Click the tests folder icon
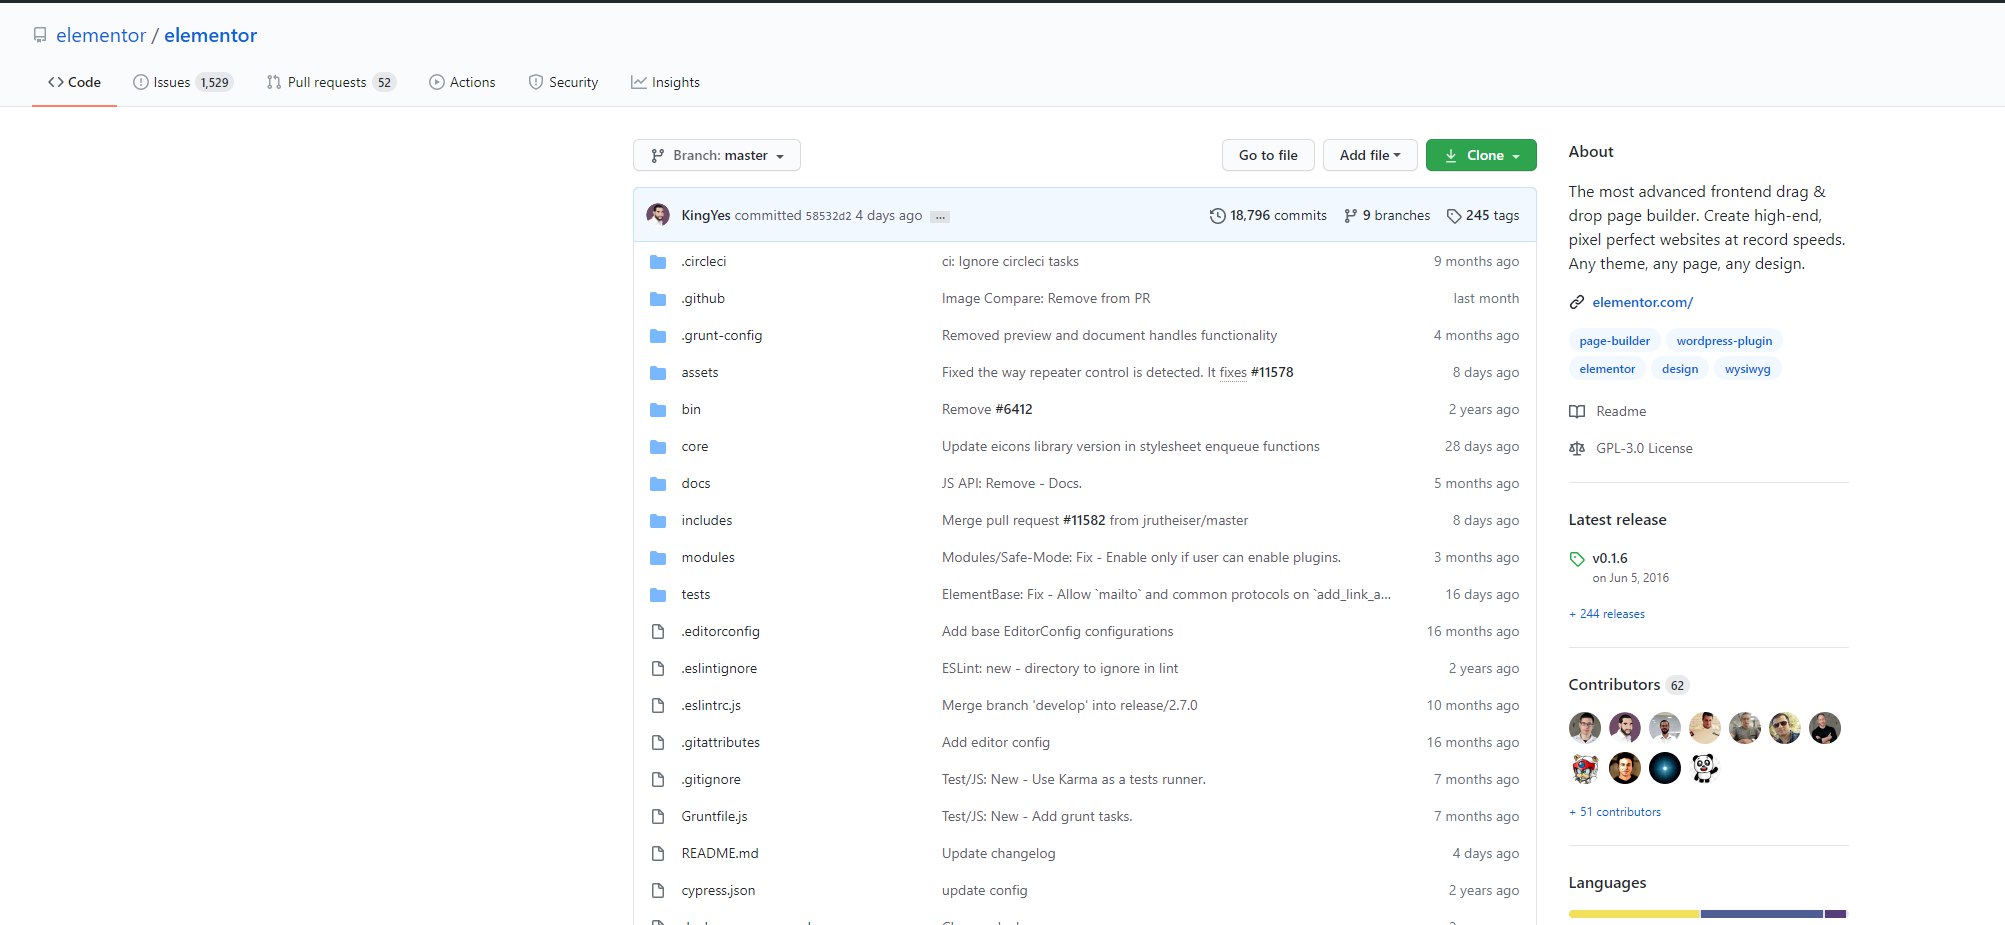Image resolution: width=2005 pixels, height=925 pixels. pos(658,595)
